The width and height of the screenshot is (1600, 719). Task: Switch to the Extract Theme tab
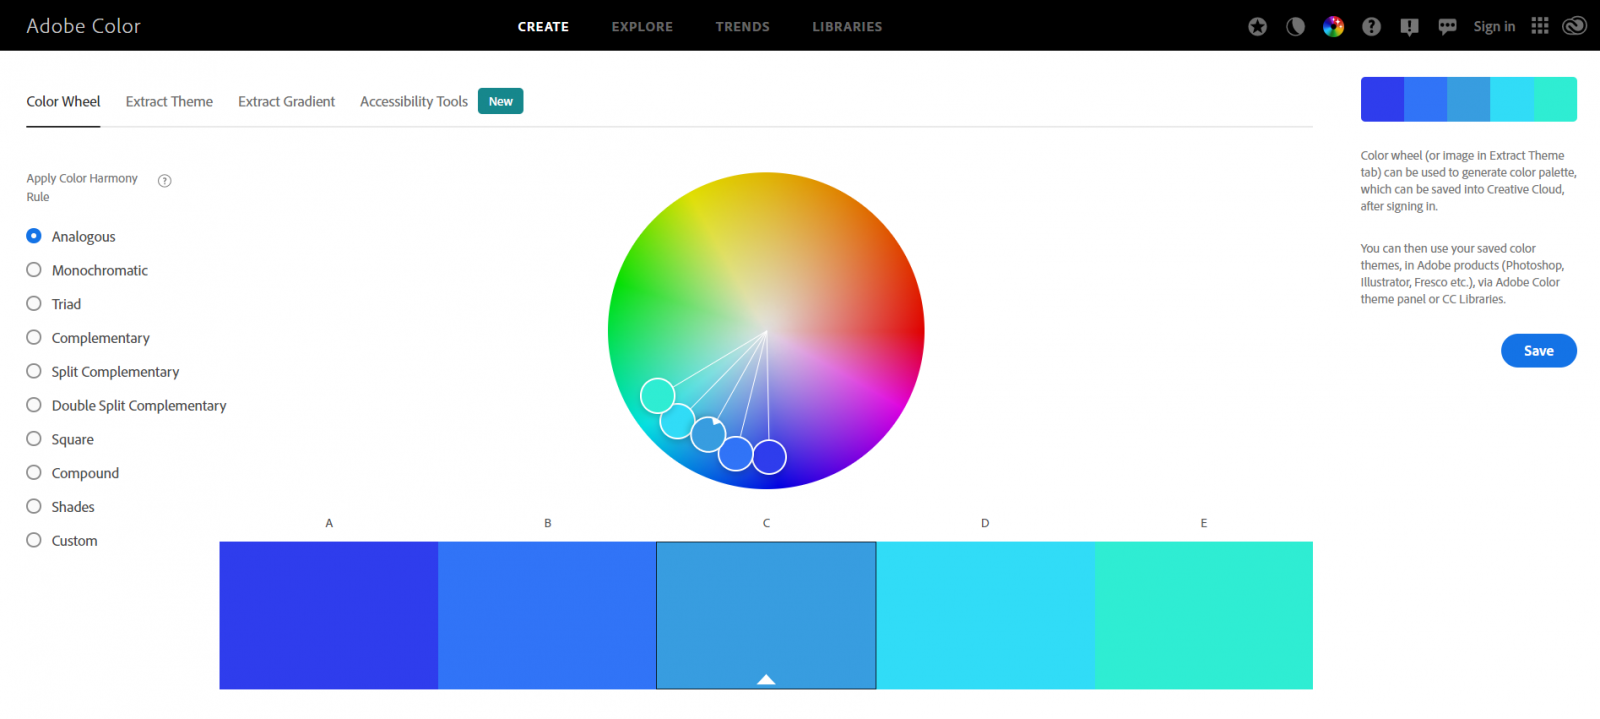click(x=169, y=102)
